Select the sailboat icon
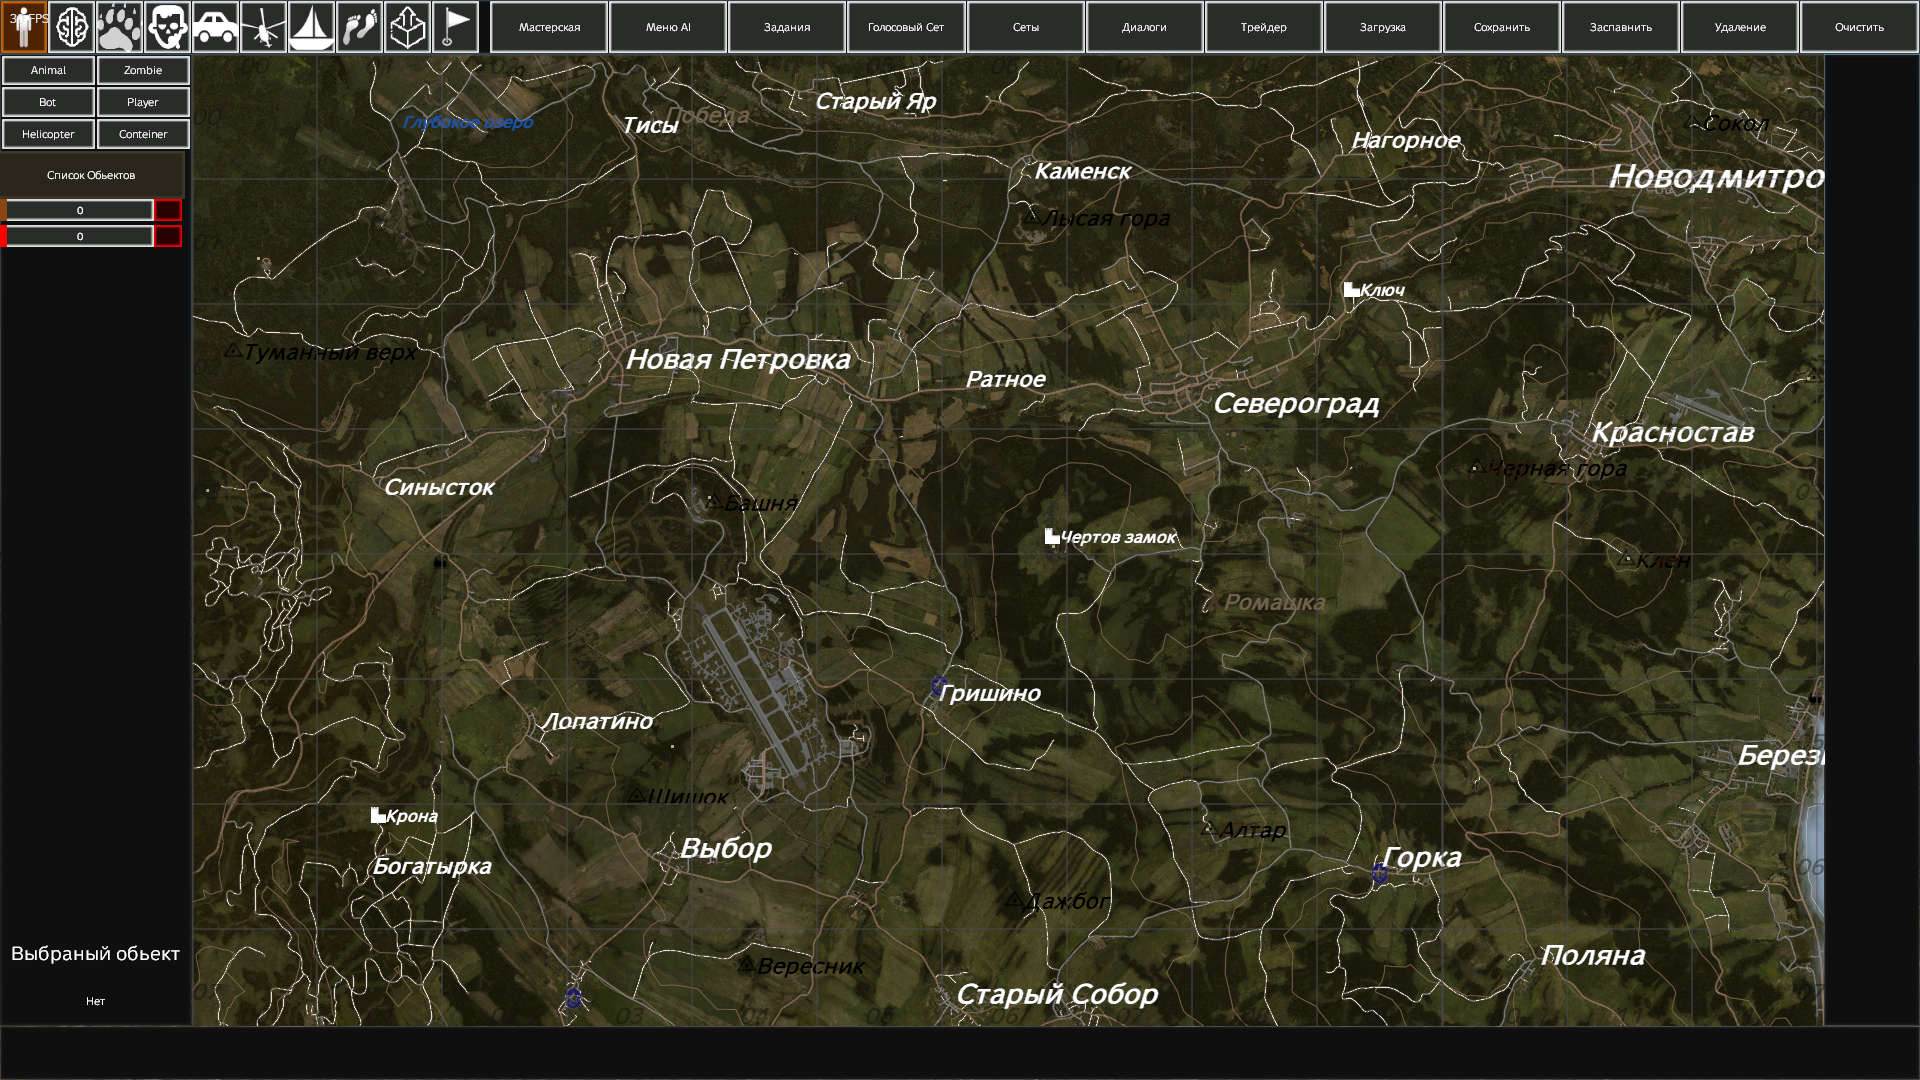This screenshot has height=1080, width=1920. [311, 27]
